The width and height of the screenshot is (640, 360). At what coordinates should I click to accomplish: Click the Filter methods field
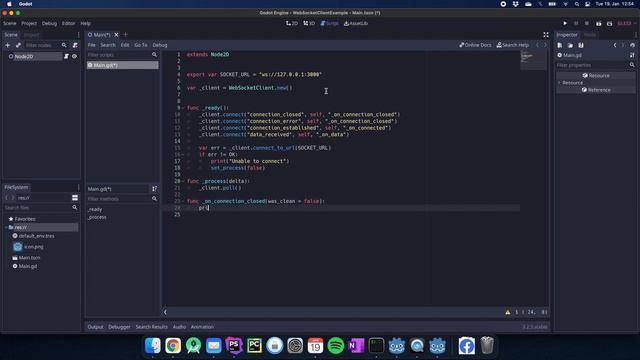pyautogui.click(x=122, y=199)
